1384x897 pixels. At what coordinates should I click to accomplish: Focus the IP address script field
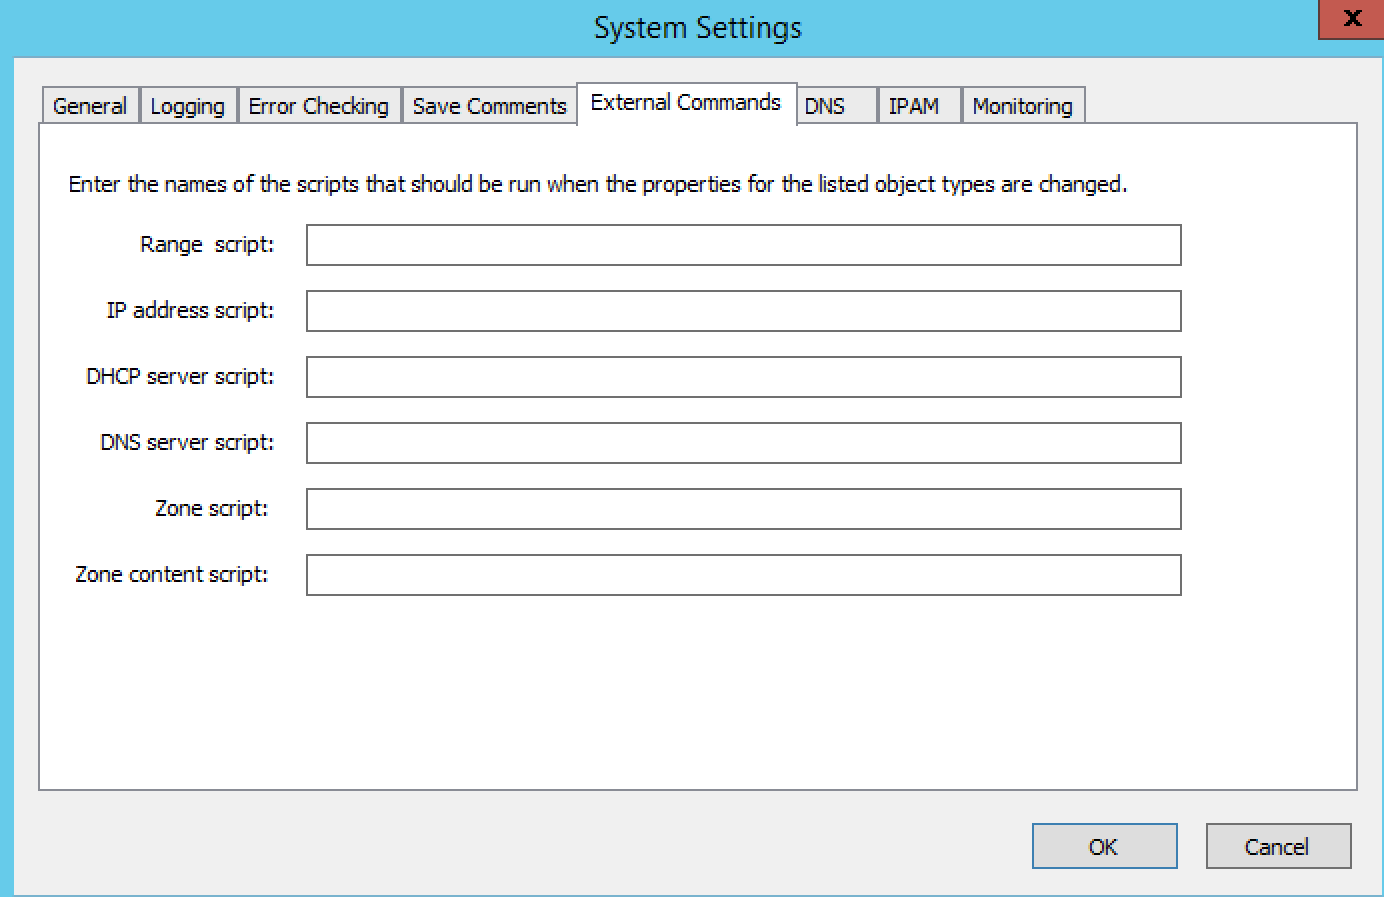pos(743,311)
